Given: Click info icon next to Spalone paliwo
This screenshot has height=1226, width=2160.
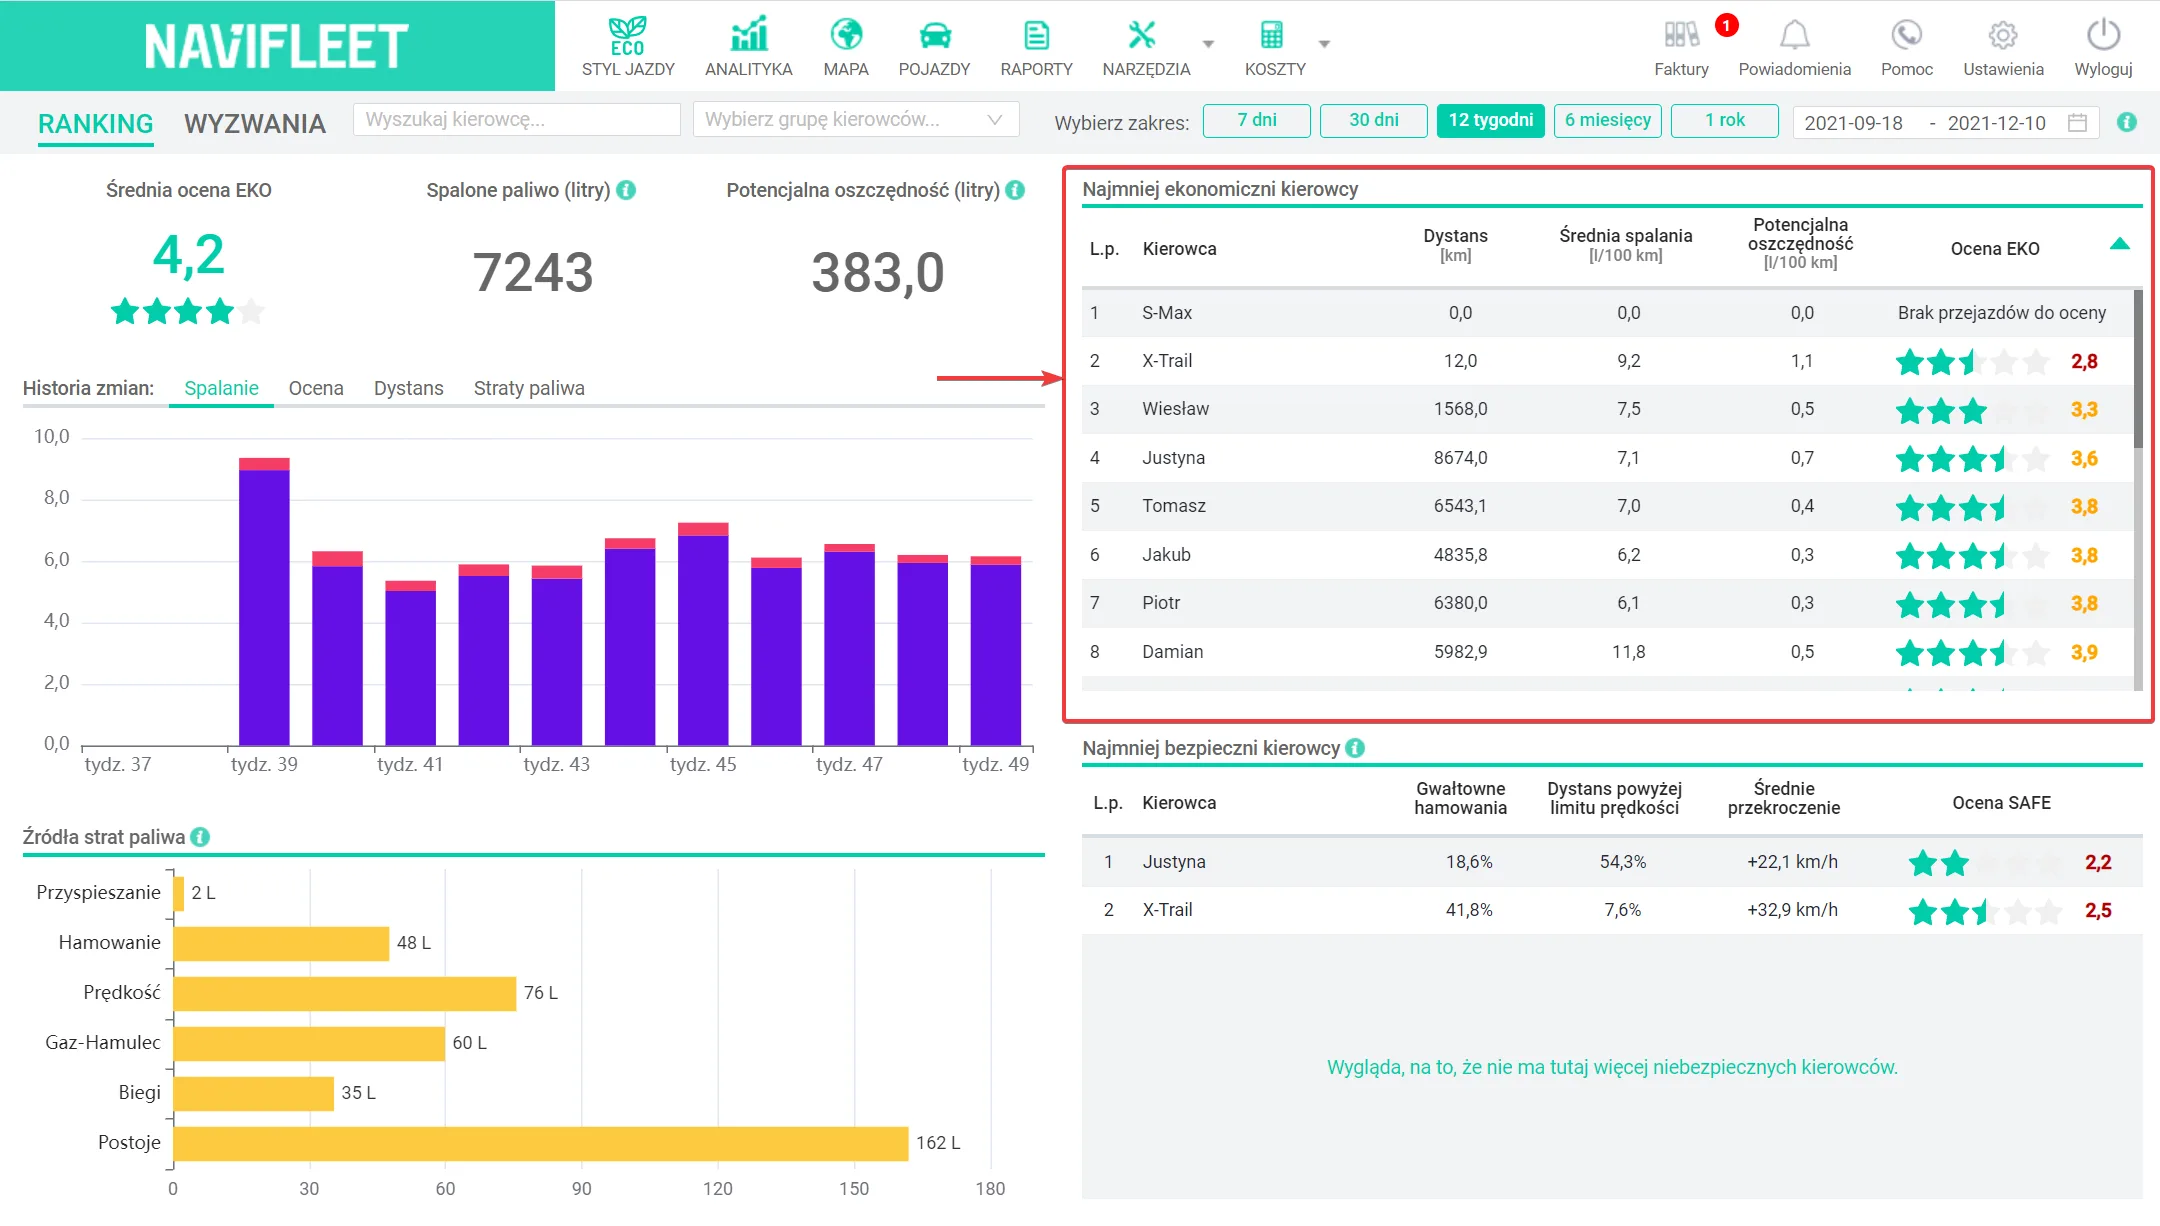Looking at the screenshot, I should coord(626,190).
